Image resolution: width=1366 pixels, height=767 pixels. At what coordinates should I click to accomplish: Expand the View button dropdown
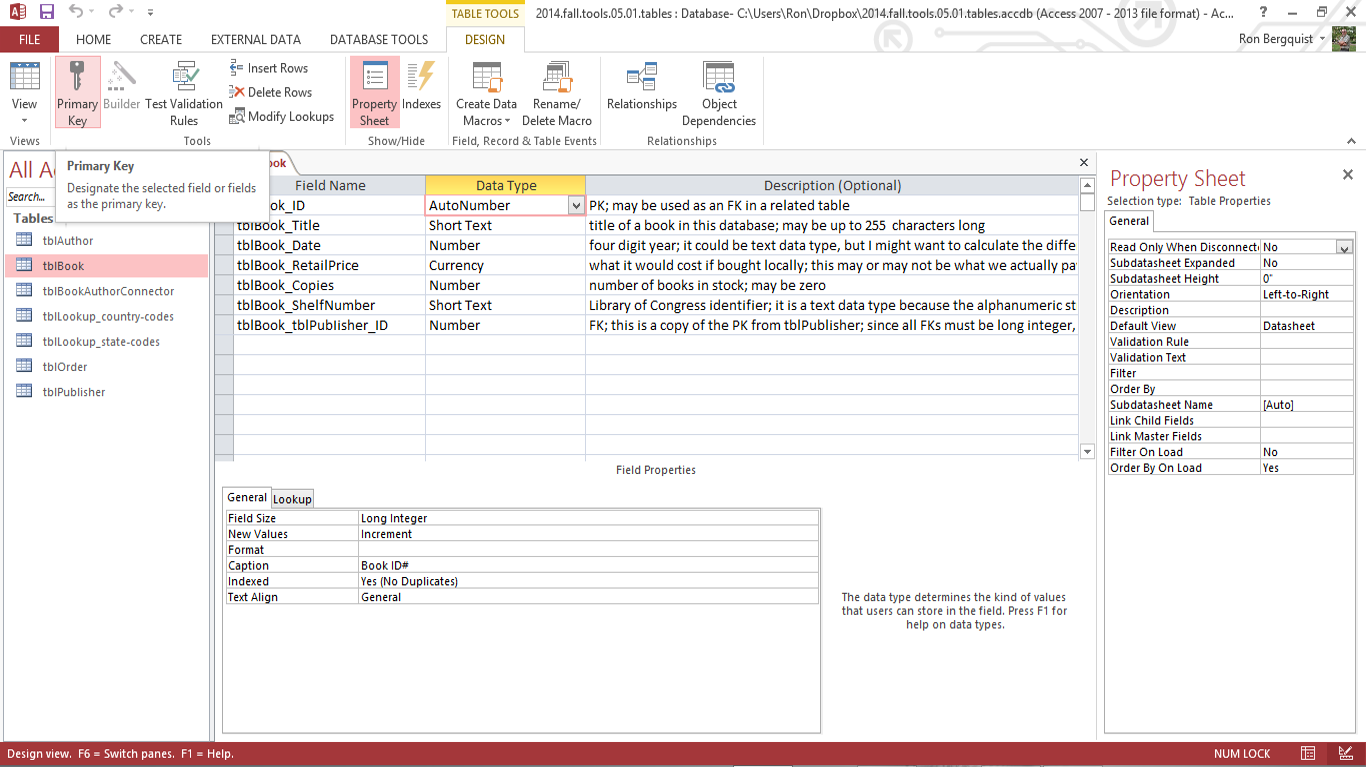click(x=25, y=120)
